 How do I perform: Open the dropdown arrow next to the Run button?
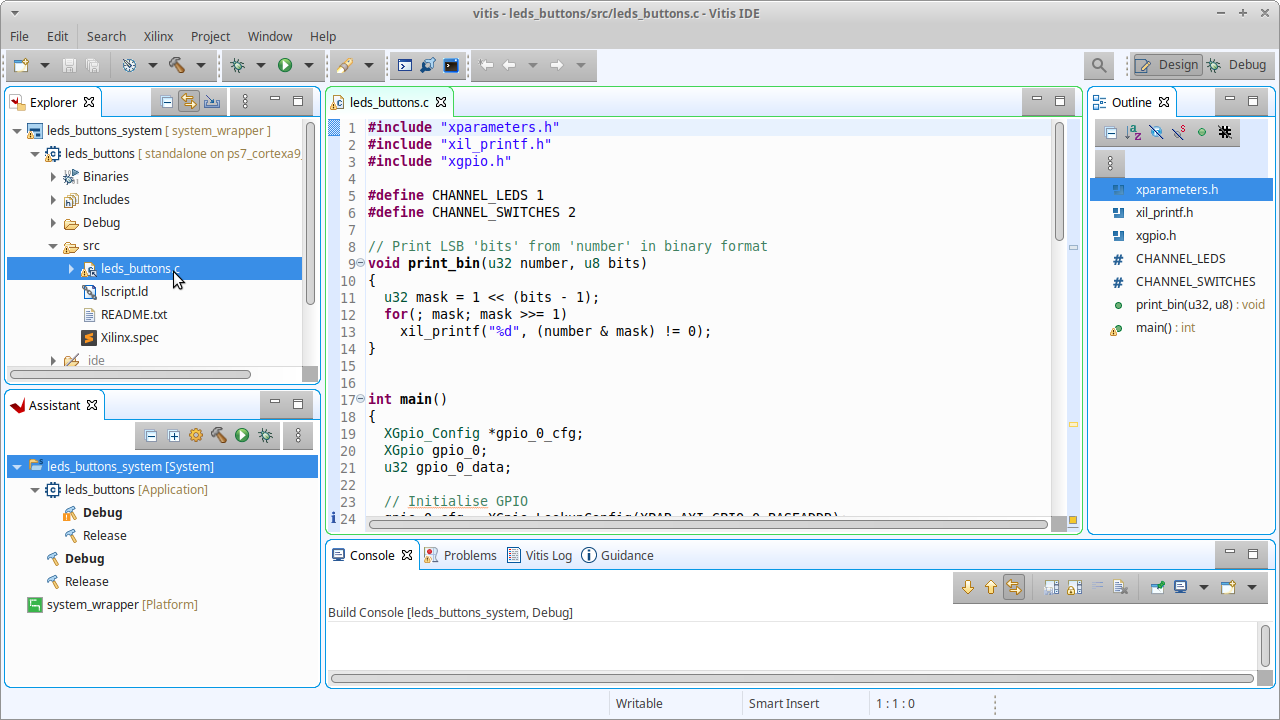tap(308, 65)
